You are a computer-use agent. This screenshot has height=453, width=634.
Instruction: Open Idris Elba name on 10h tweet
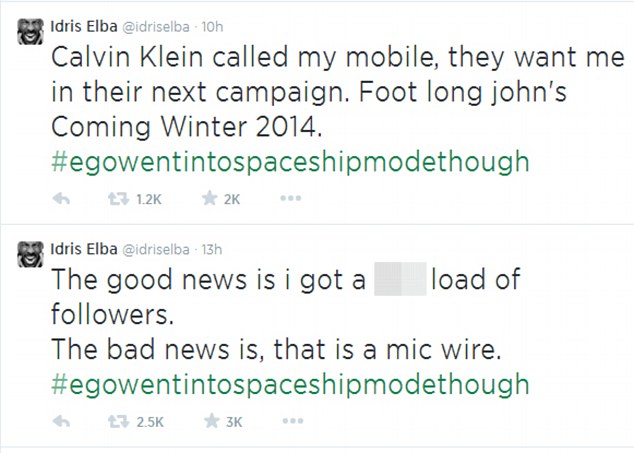coord(84,26)
